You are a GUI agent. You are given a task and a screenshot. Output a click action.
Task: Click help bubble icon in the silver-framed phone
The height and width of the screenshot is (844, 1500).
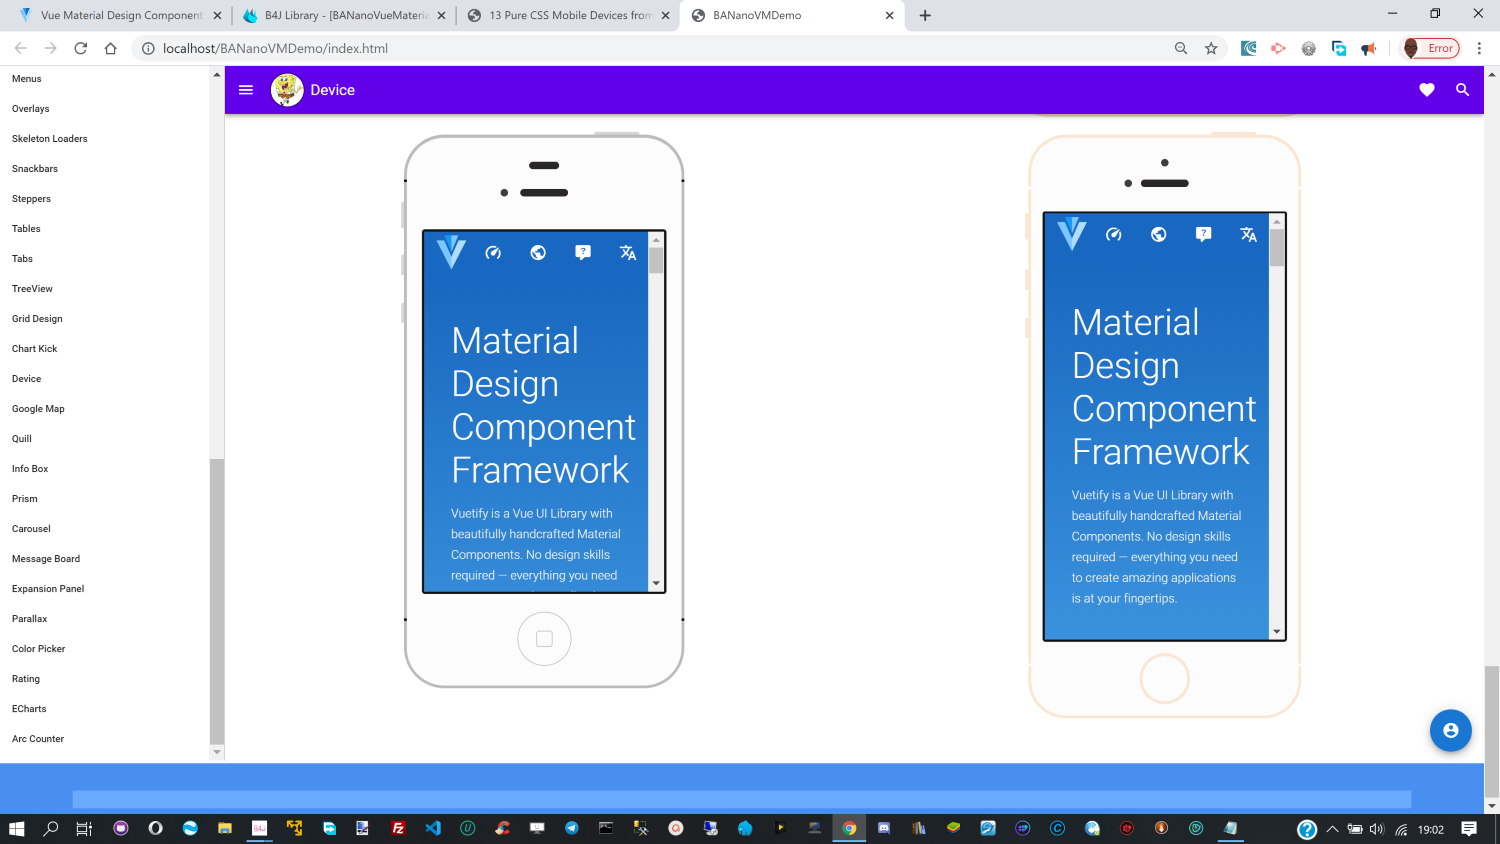[583, 253]
